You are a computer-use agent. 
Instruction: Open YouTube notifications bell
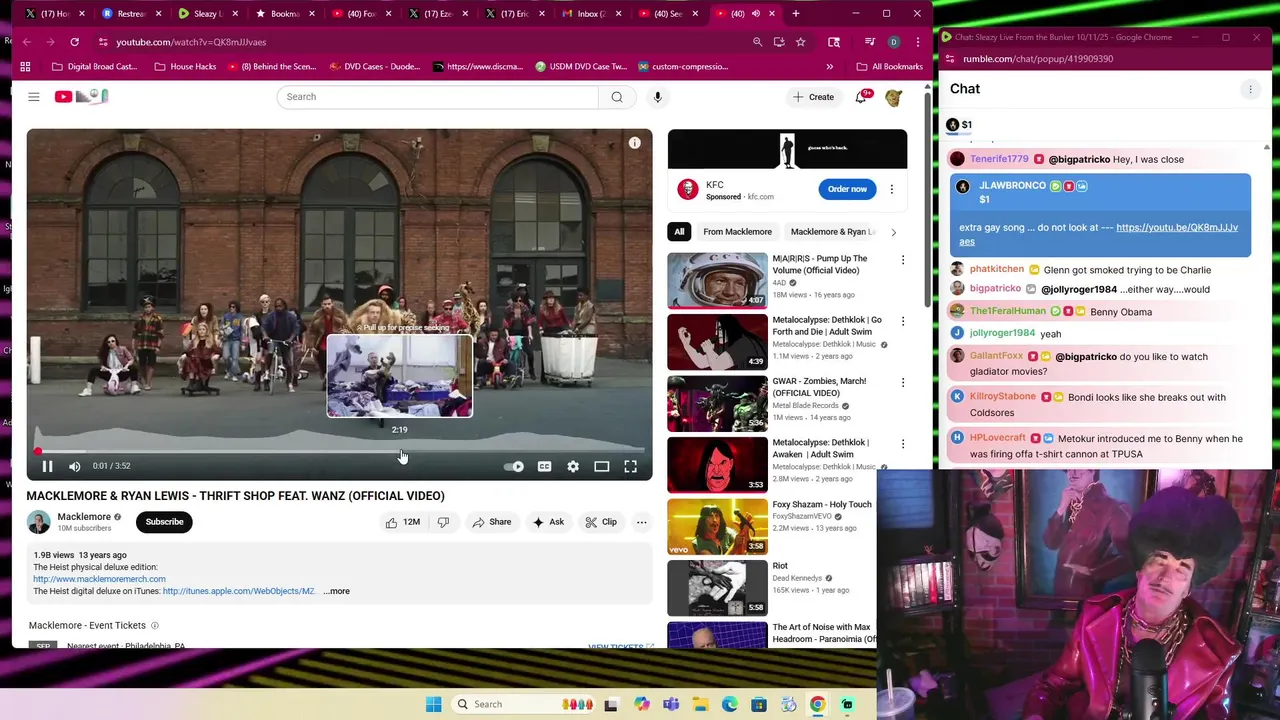coord(861,97)
